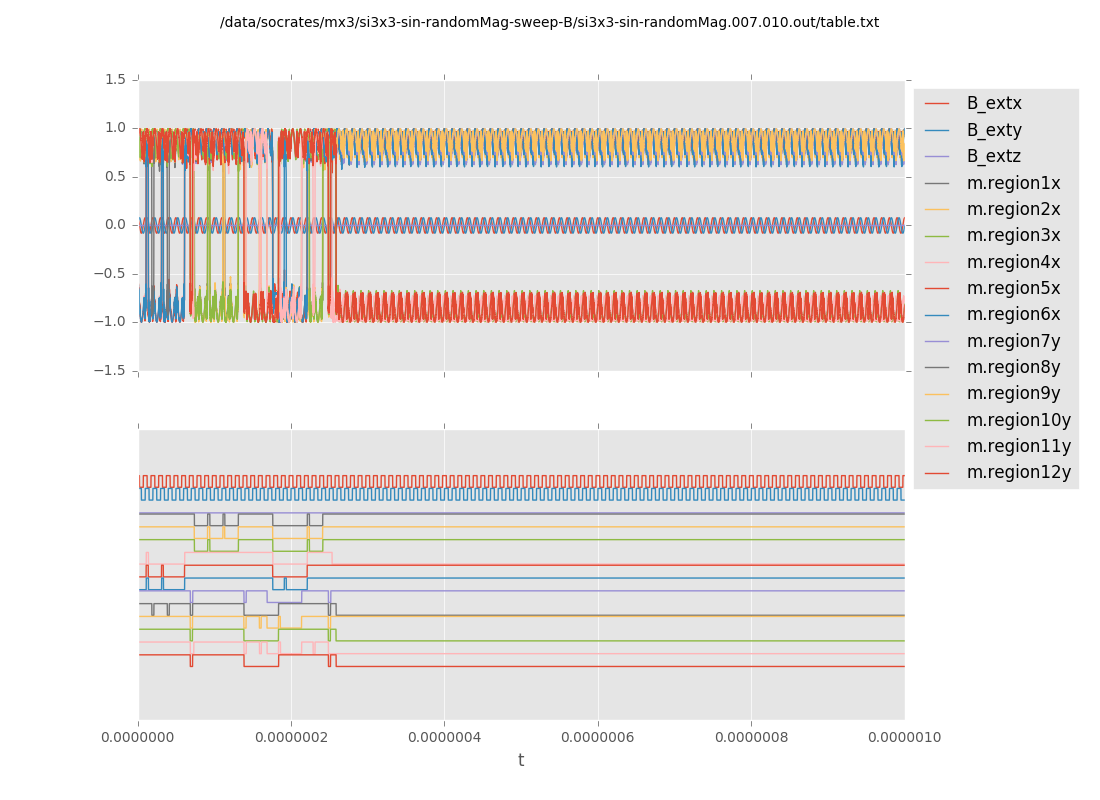Click the m.region11y legend label
Screen dimensions: 1100x800
pos(1018,446)
